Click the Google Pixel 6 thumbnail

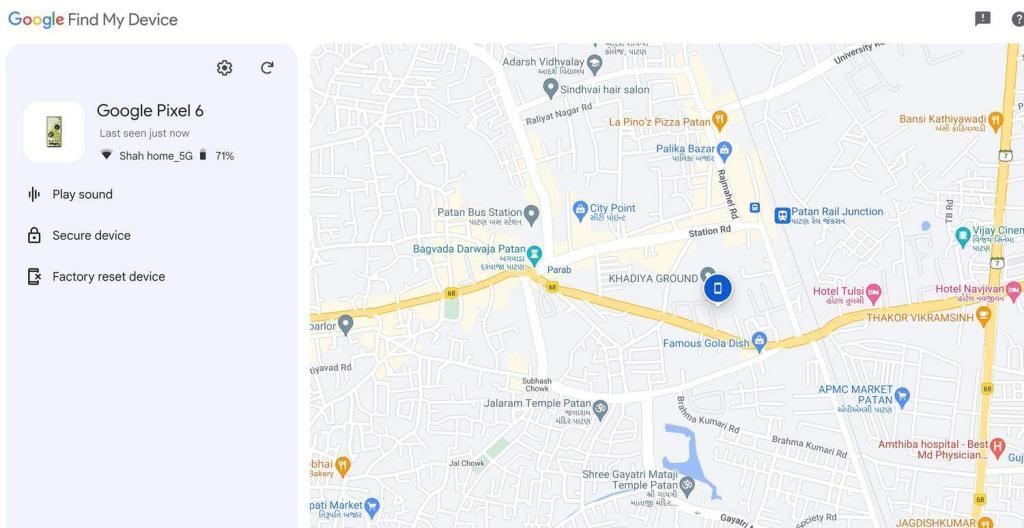point(54,132)
